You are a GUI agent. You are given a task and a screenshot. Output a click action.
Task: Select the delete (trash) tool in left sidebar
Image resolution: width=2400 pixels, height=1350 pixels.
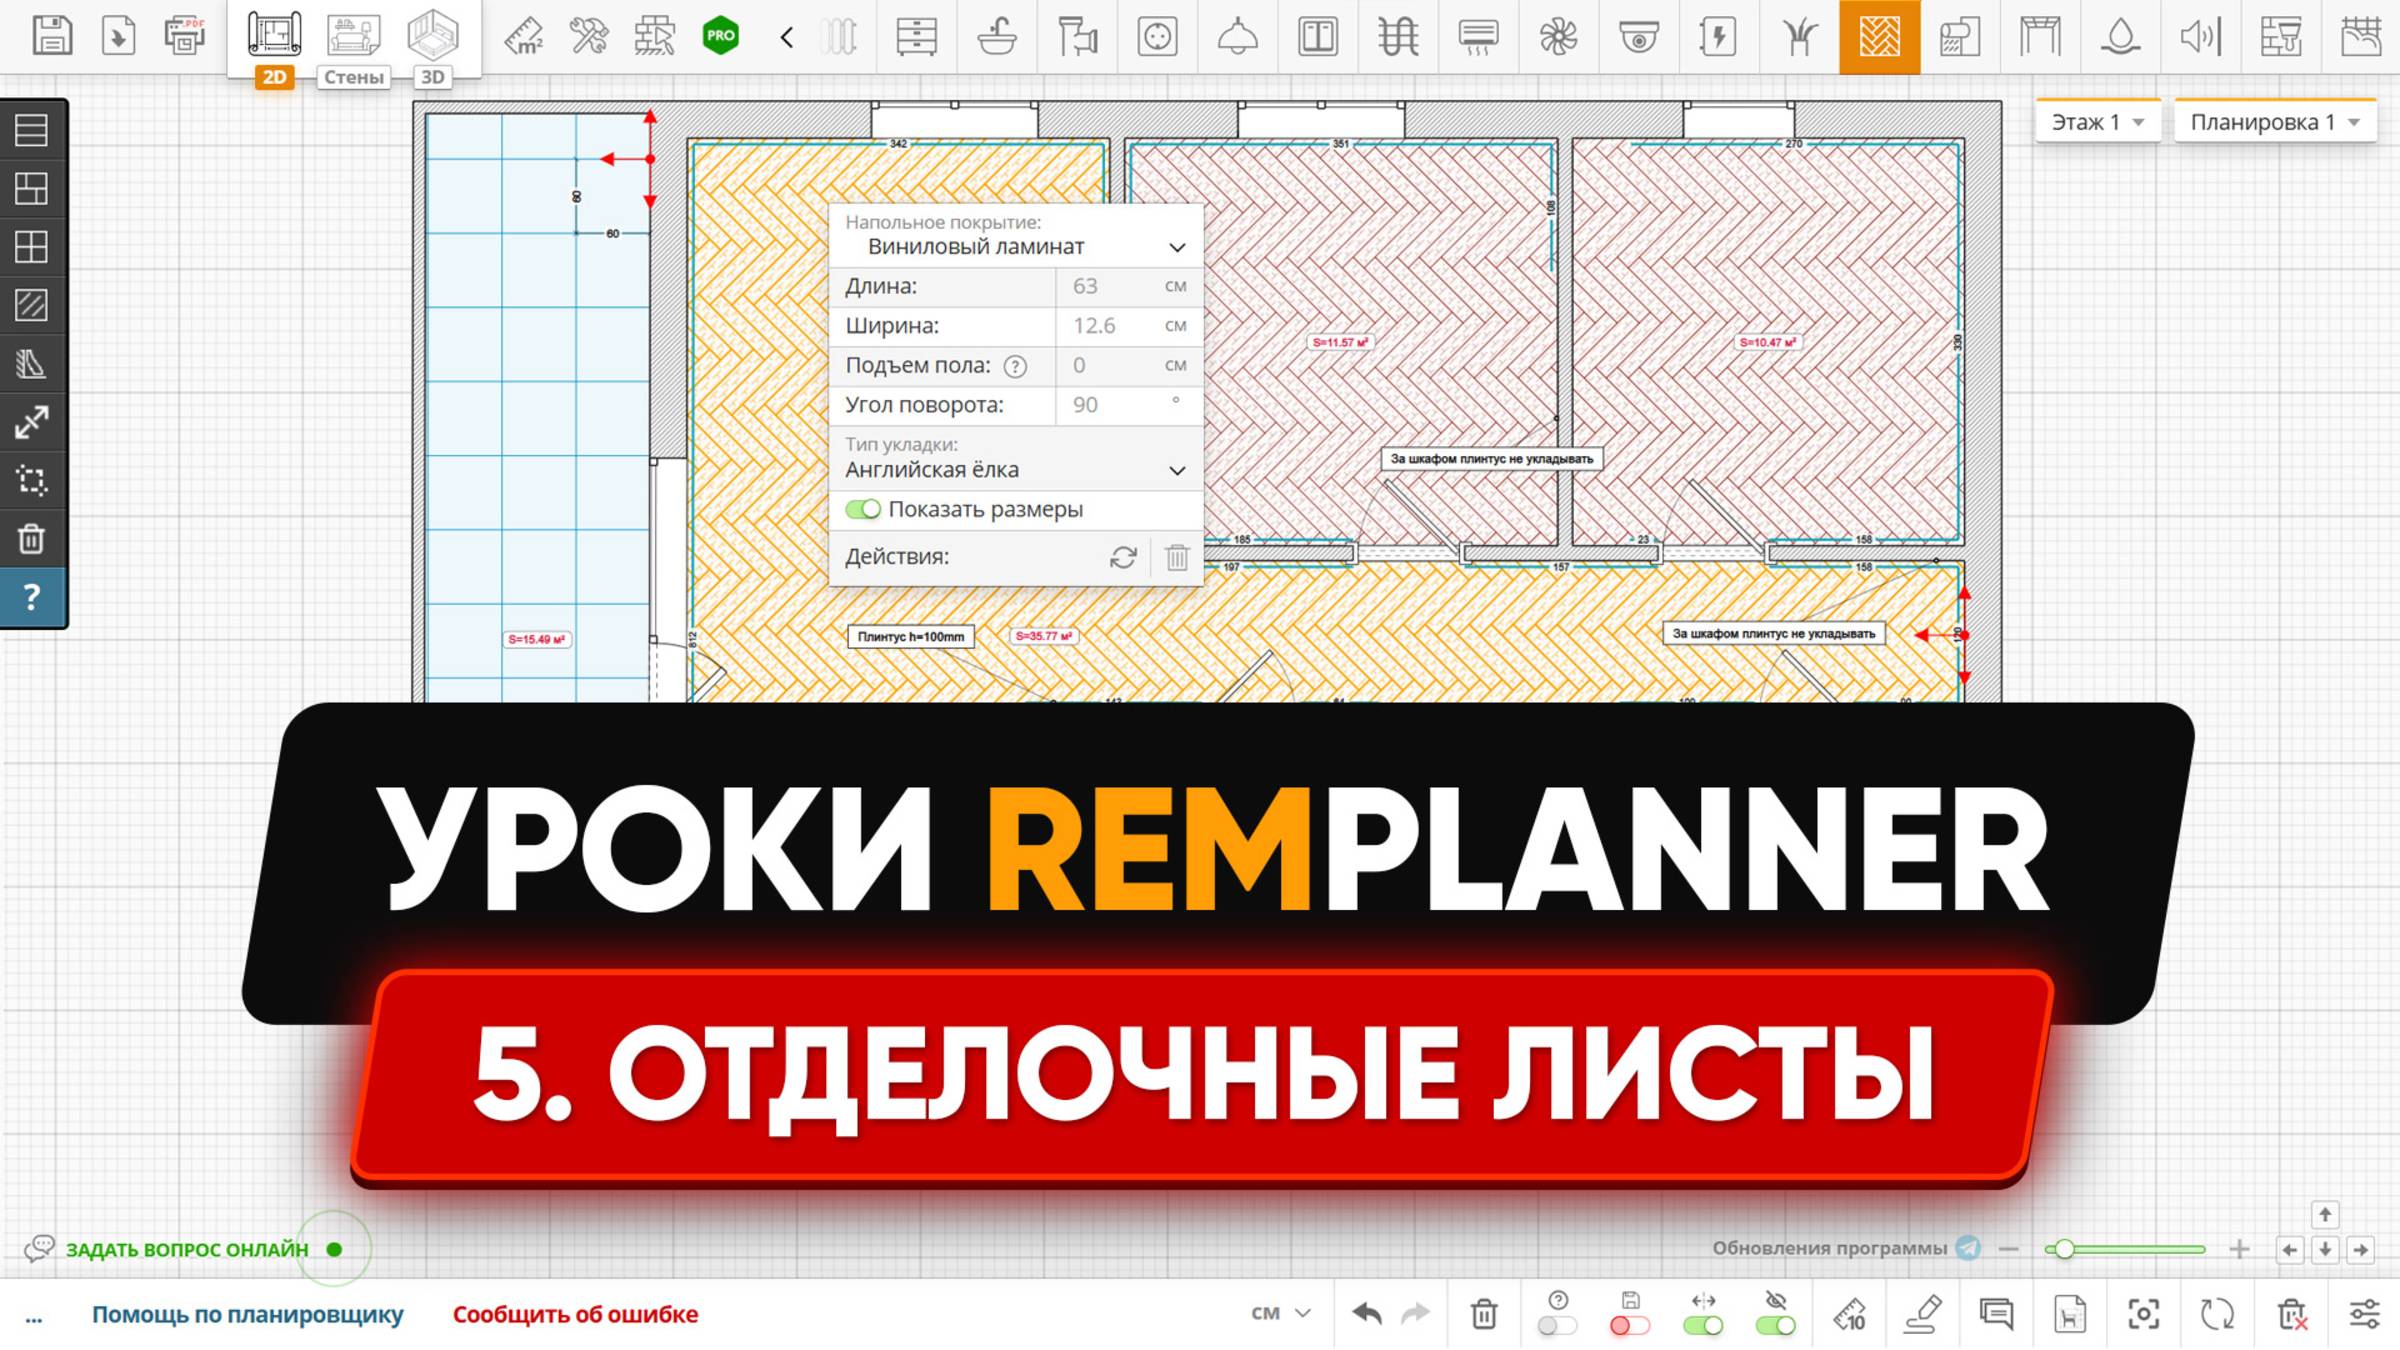click(x=33, y=539)
